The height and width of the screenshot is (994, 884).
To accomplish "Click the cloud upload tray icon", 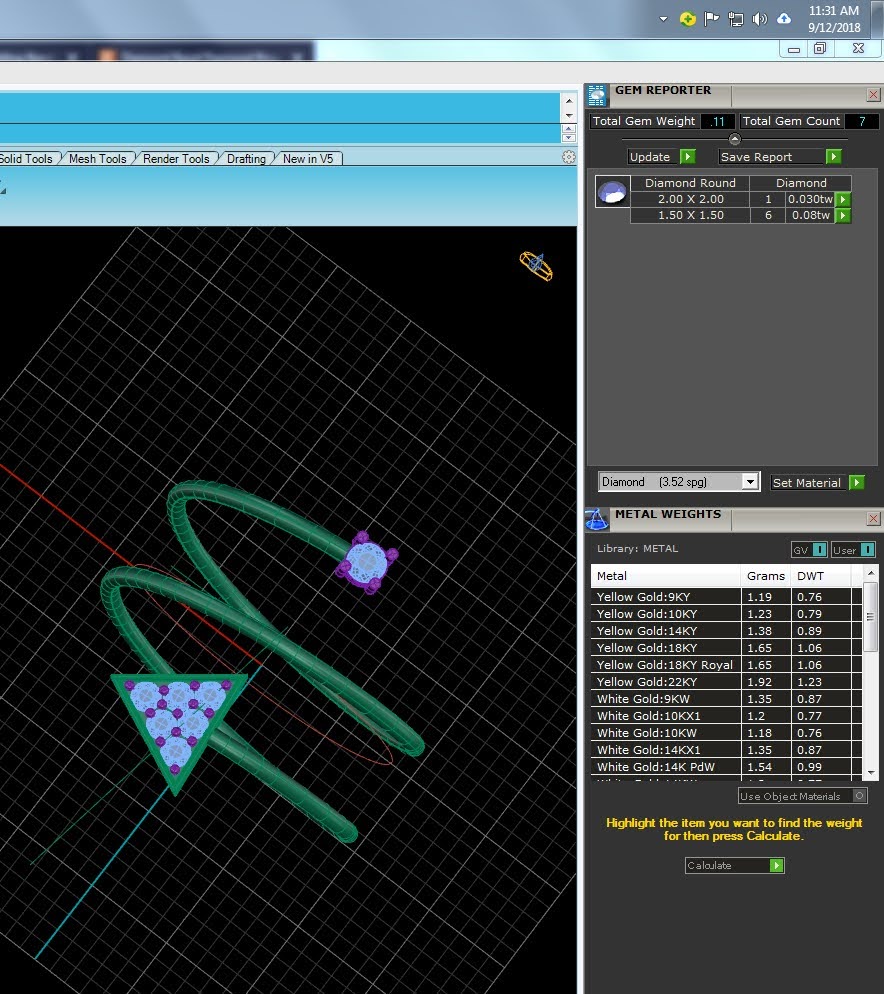I will coord(784,18).
